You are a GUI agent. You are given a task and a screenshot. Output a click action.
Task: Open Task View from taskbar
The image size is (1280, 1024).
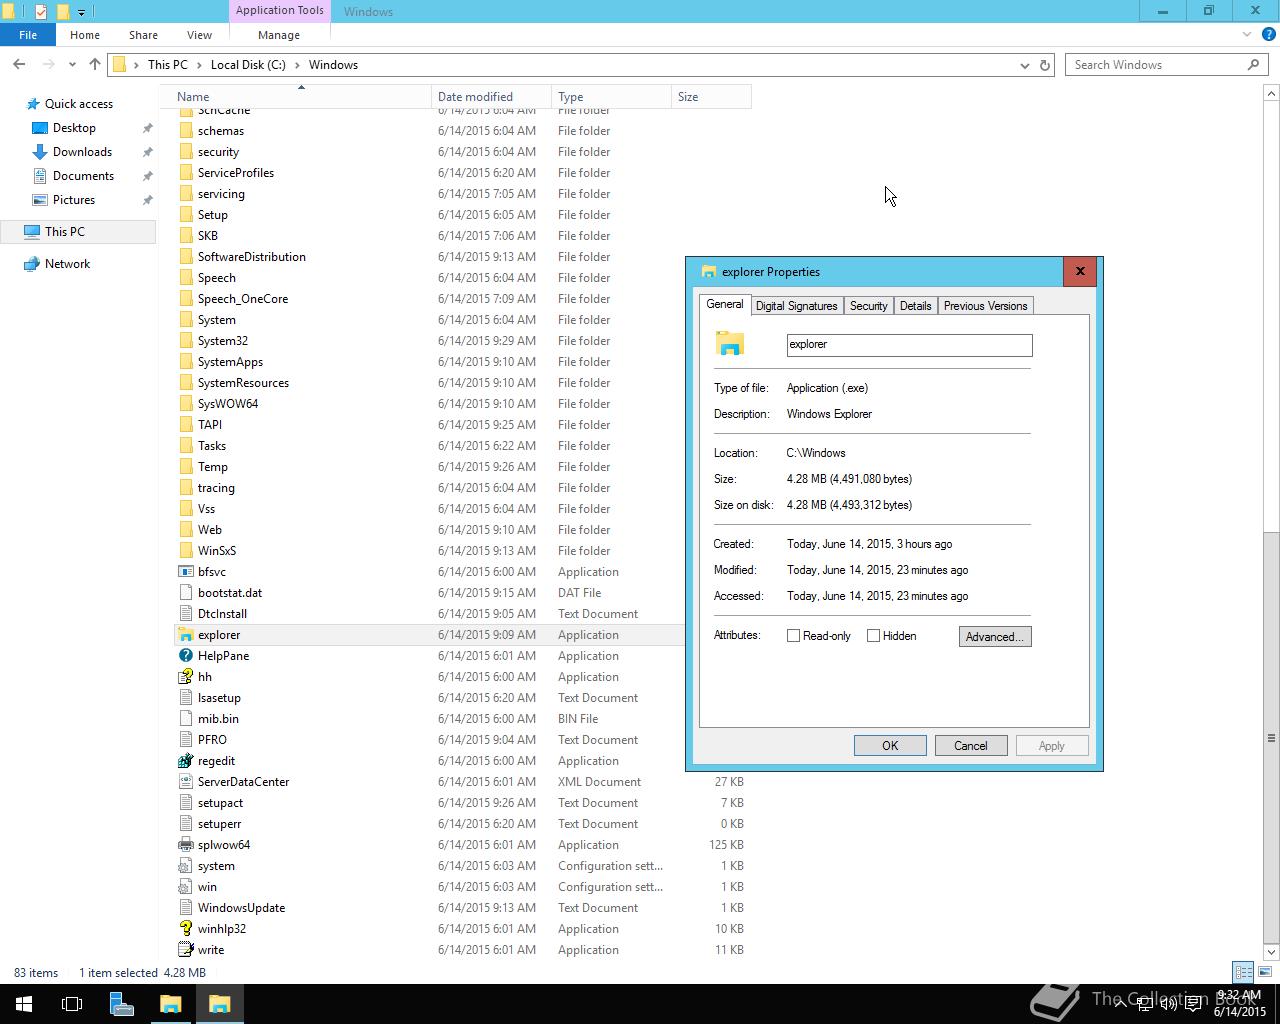(72, 1004)
